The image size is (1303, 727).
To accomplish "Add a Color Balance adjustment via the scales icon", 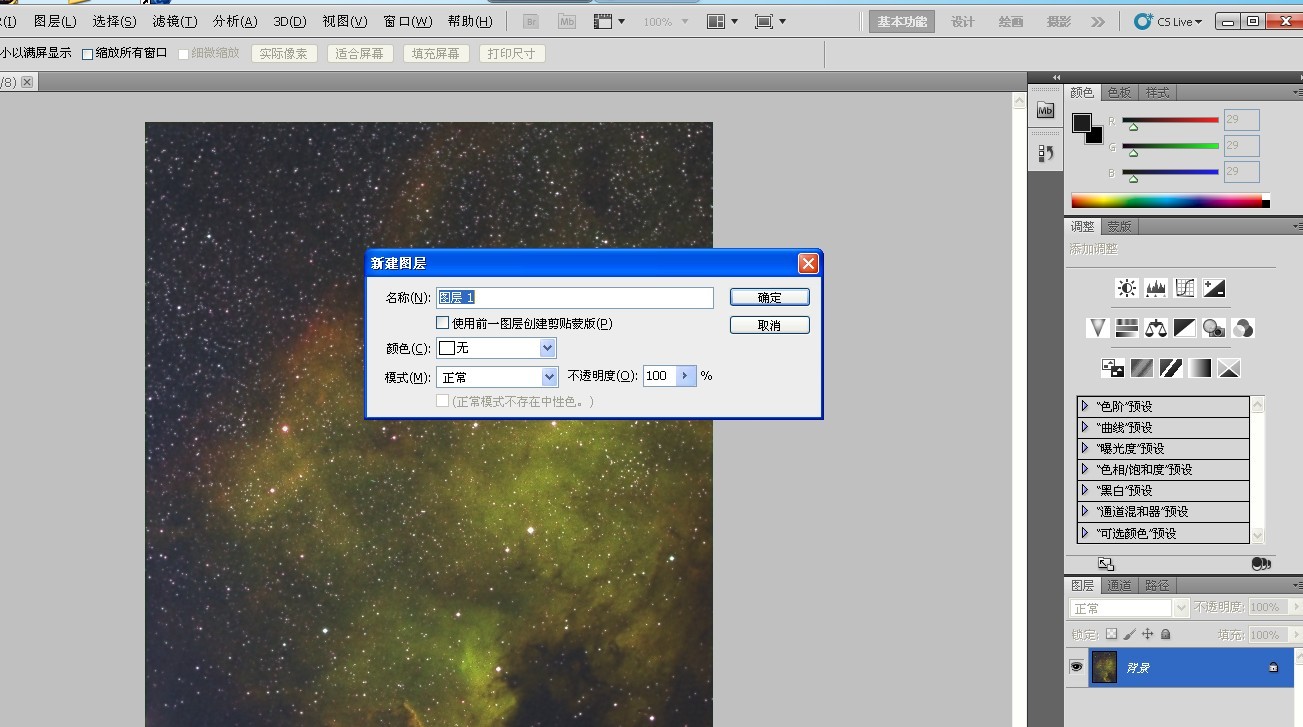I will (x=1156, y=327).
